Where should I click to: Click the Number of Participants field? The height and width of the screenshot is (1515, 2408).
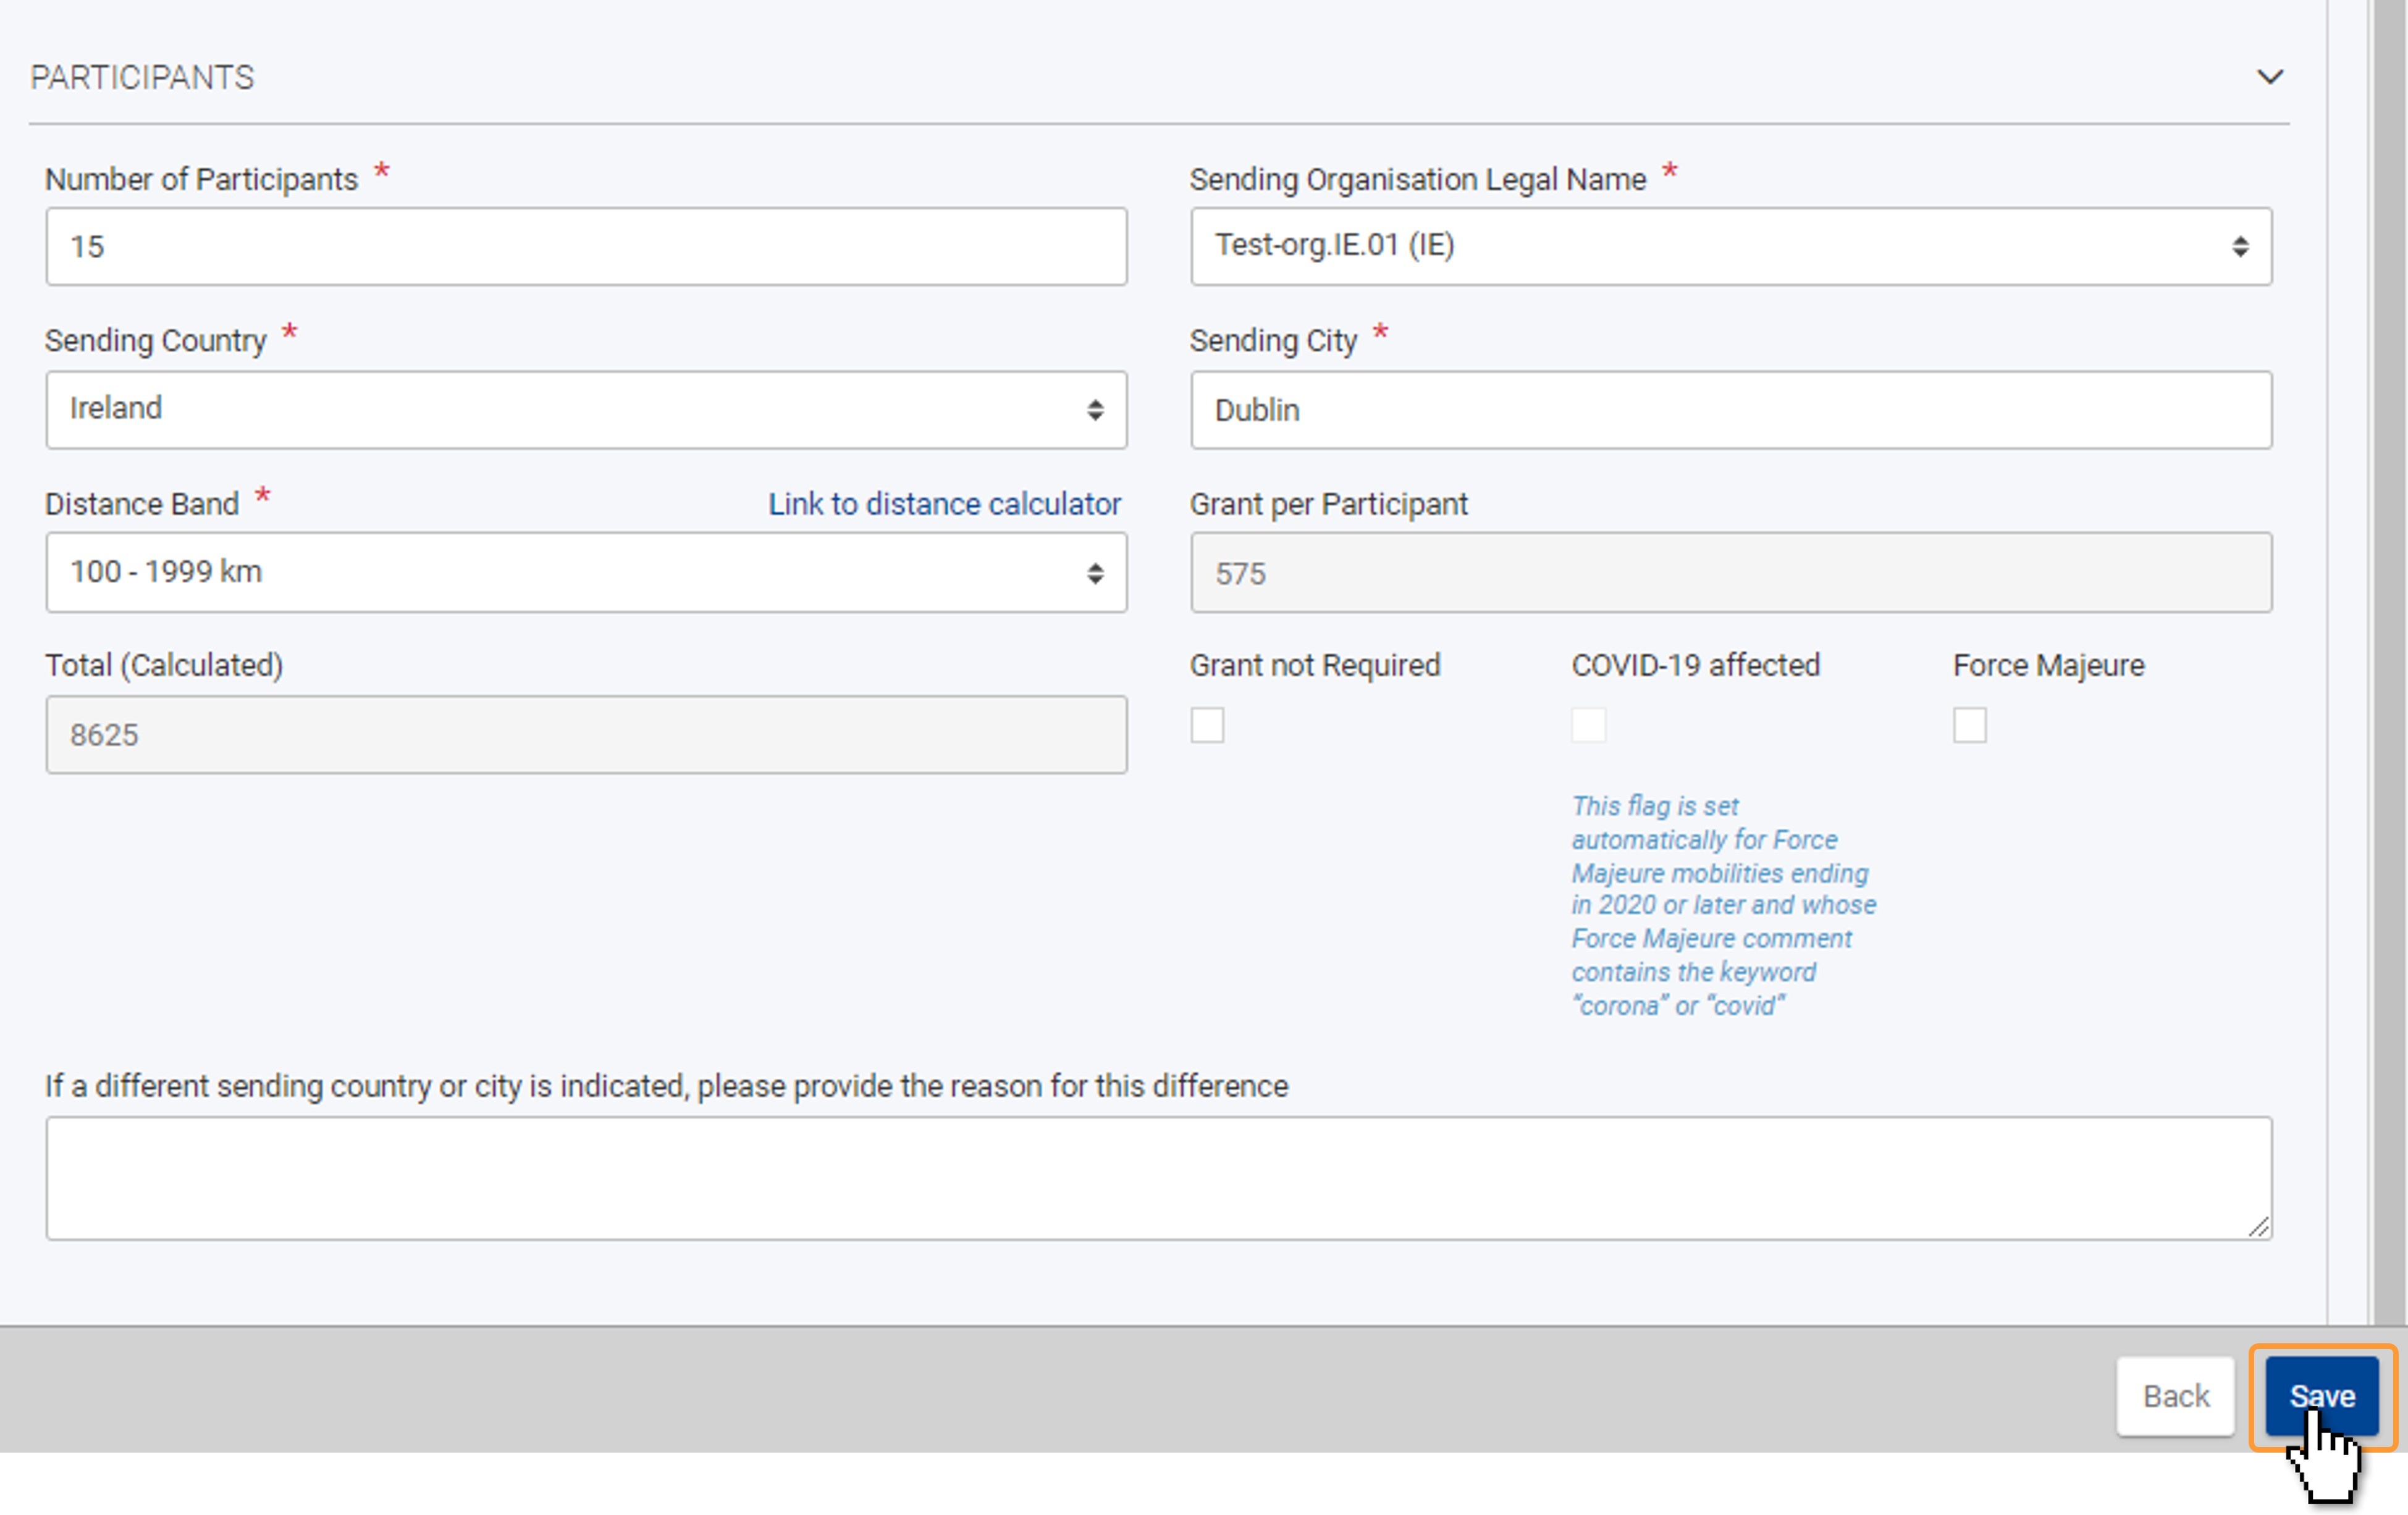tap(586, 246)
